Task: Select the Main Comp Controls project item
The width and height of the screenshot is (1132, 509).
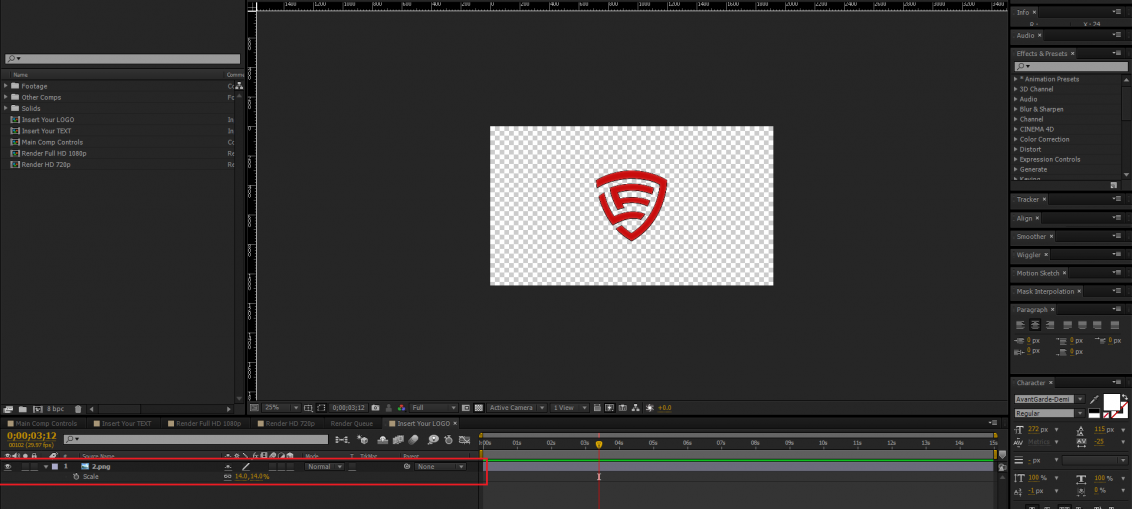Action: point(52,142)
